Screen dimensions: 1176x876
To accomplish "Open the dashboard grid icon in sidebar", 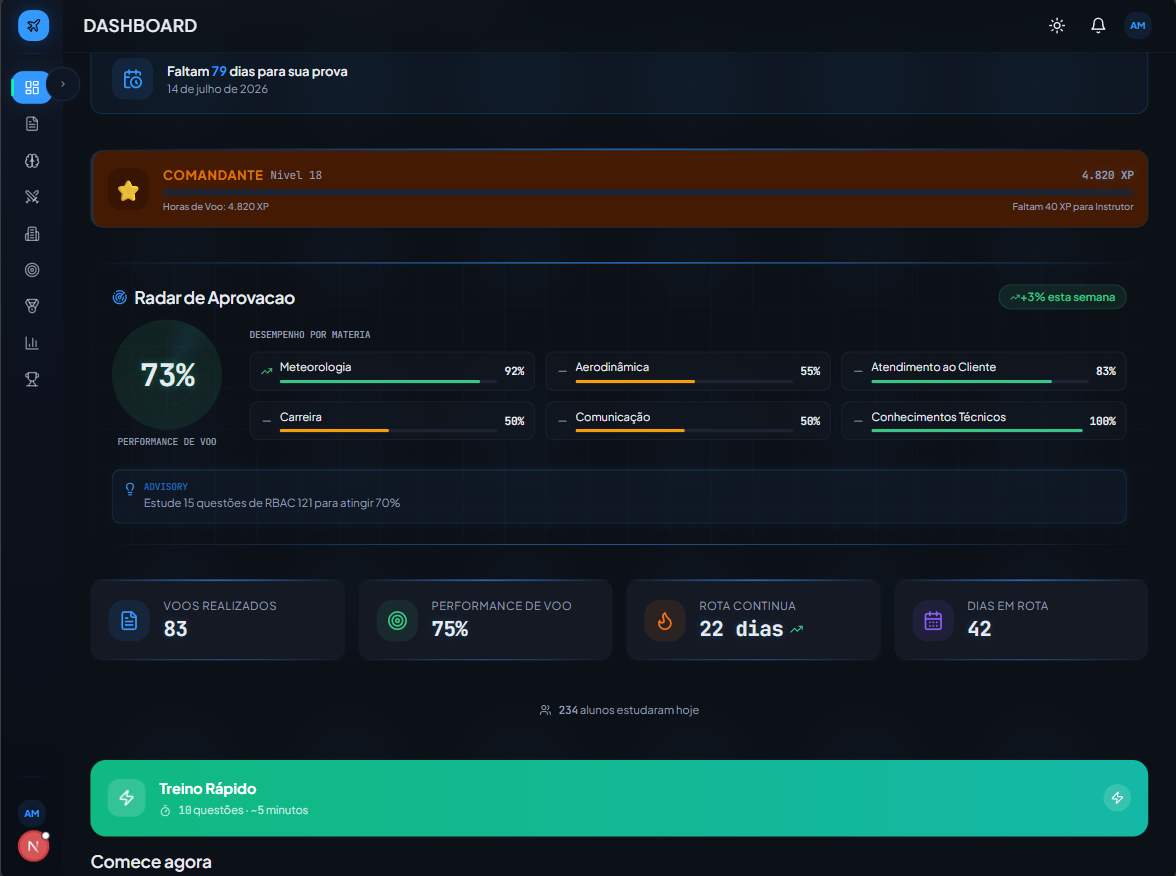I will pos(32,87).
